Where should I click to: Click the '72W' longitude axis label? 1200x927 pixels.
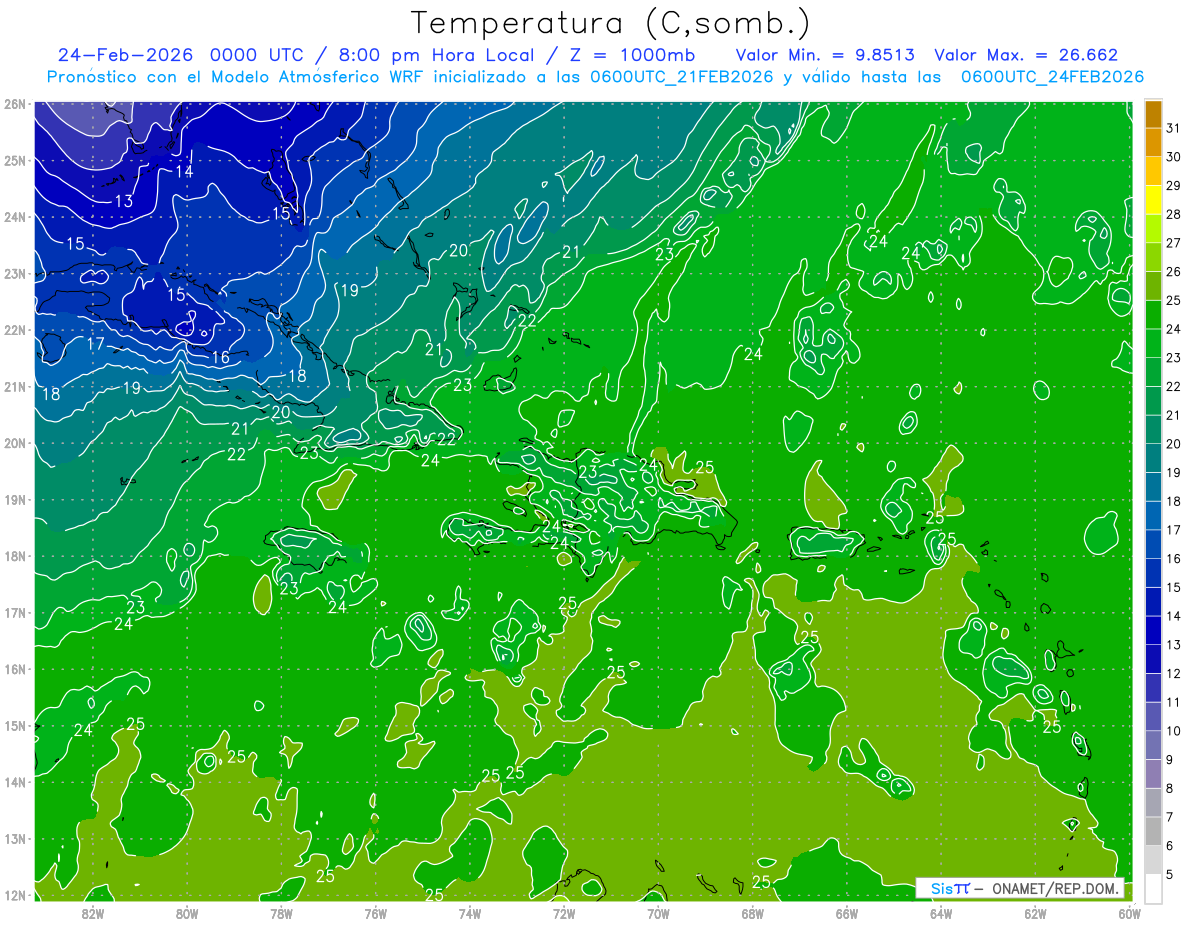pyautogui.click(x=563, y=912)
